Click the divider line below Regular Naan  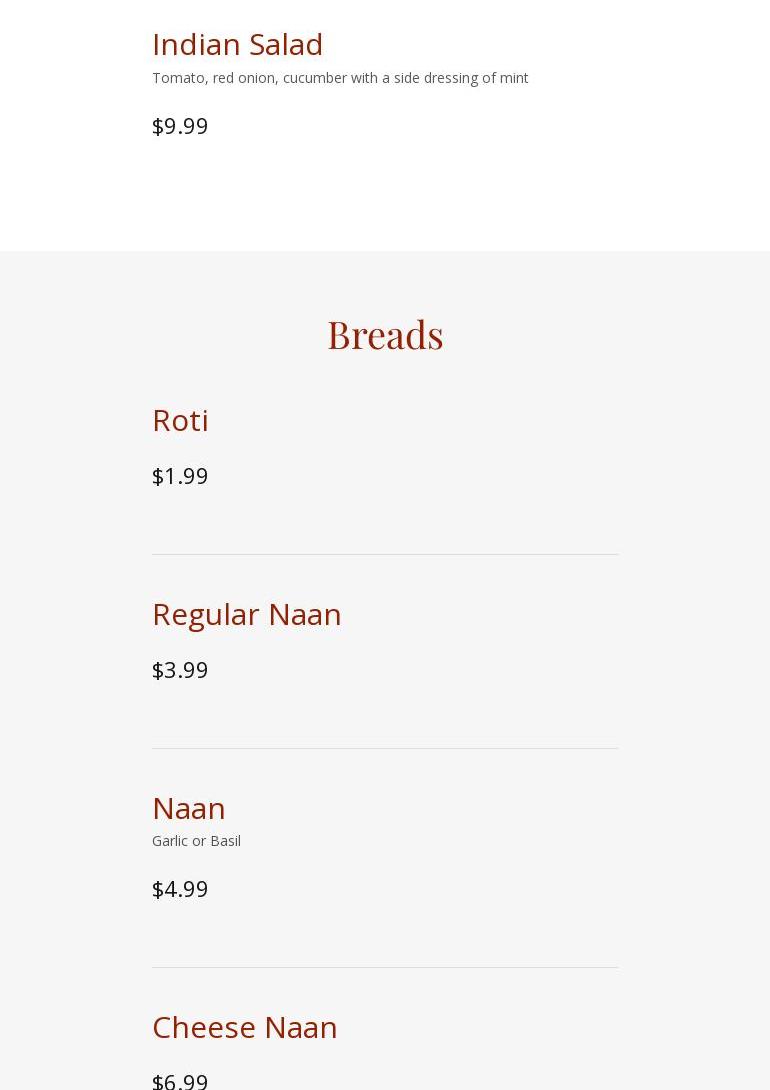385,748
